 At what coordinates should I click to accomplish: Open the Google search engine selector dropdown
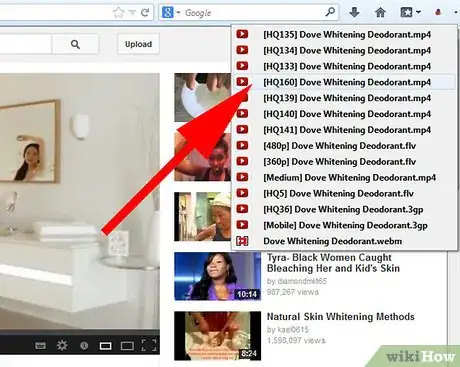coord(171,13)
